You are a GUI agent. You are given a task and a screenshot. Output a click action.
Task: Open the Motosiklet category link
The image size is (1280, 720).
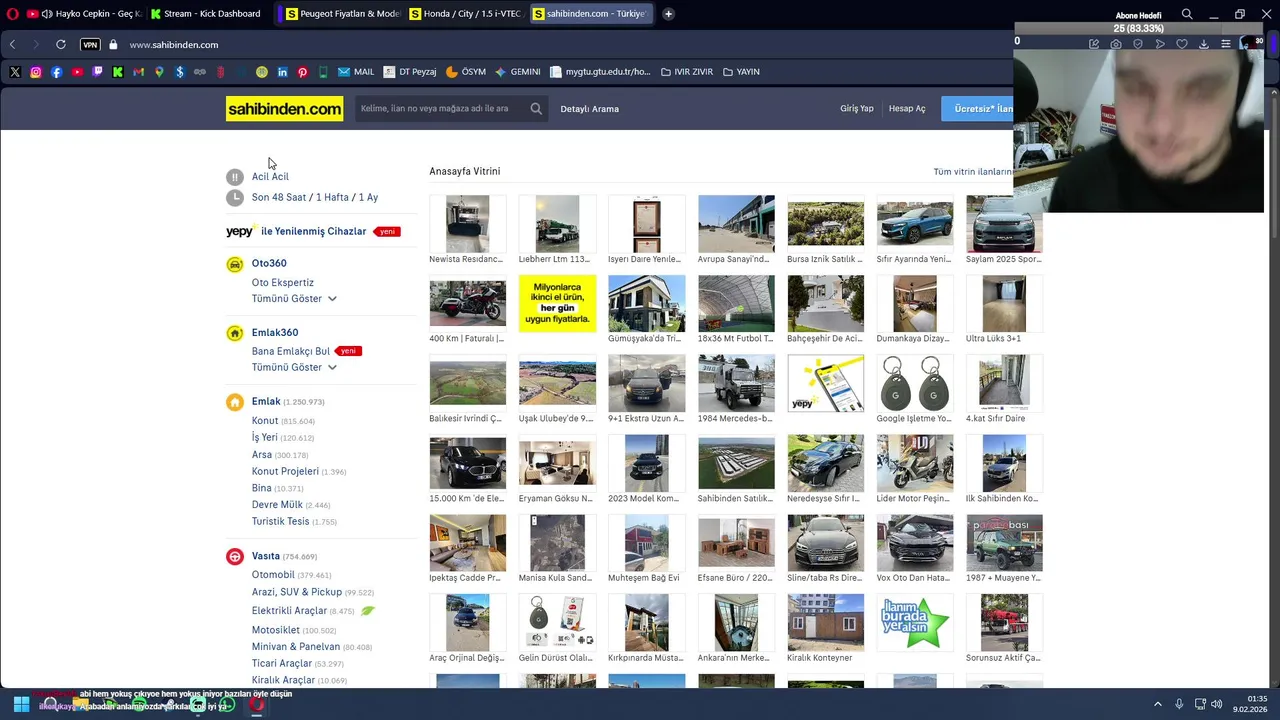click(276, 631)
